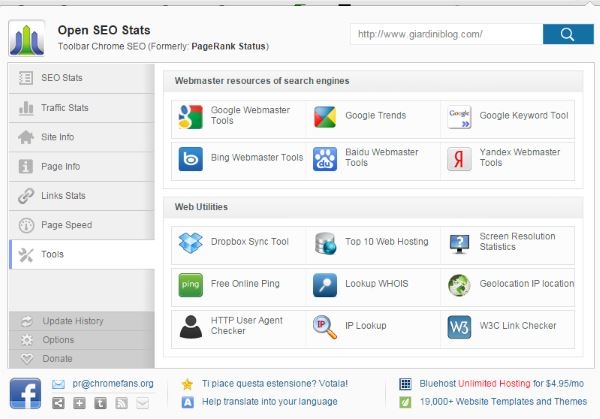Click the Google Keyword Tool icon
Image resolution: width=600 pixels, height=419 pixels.
[x=459, y=117]
